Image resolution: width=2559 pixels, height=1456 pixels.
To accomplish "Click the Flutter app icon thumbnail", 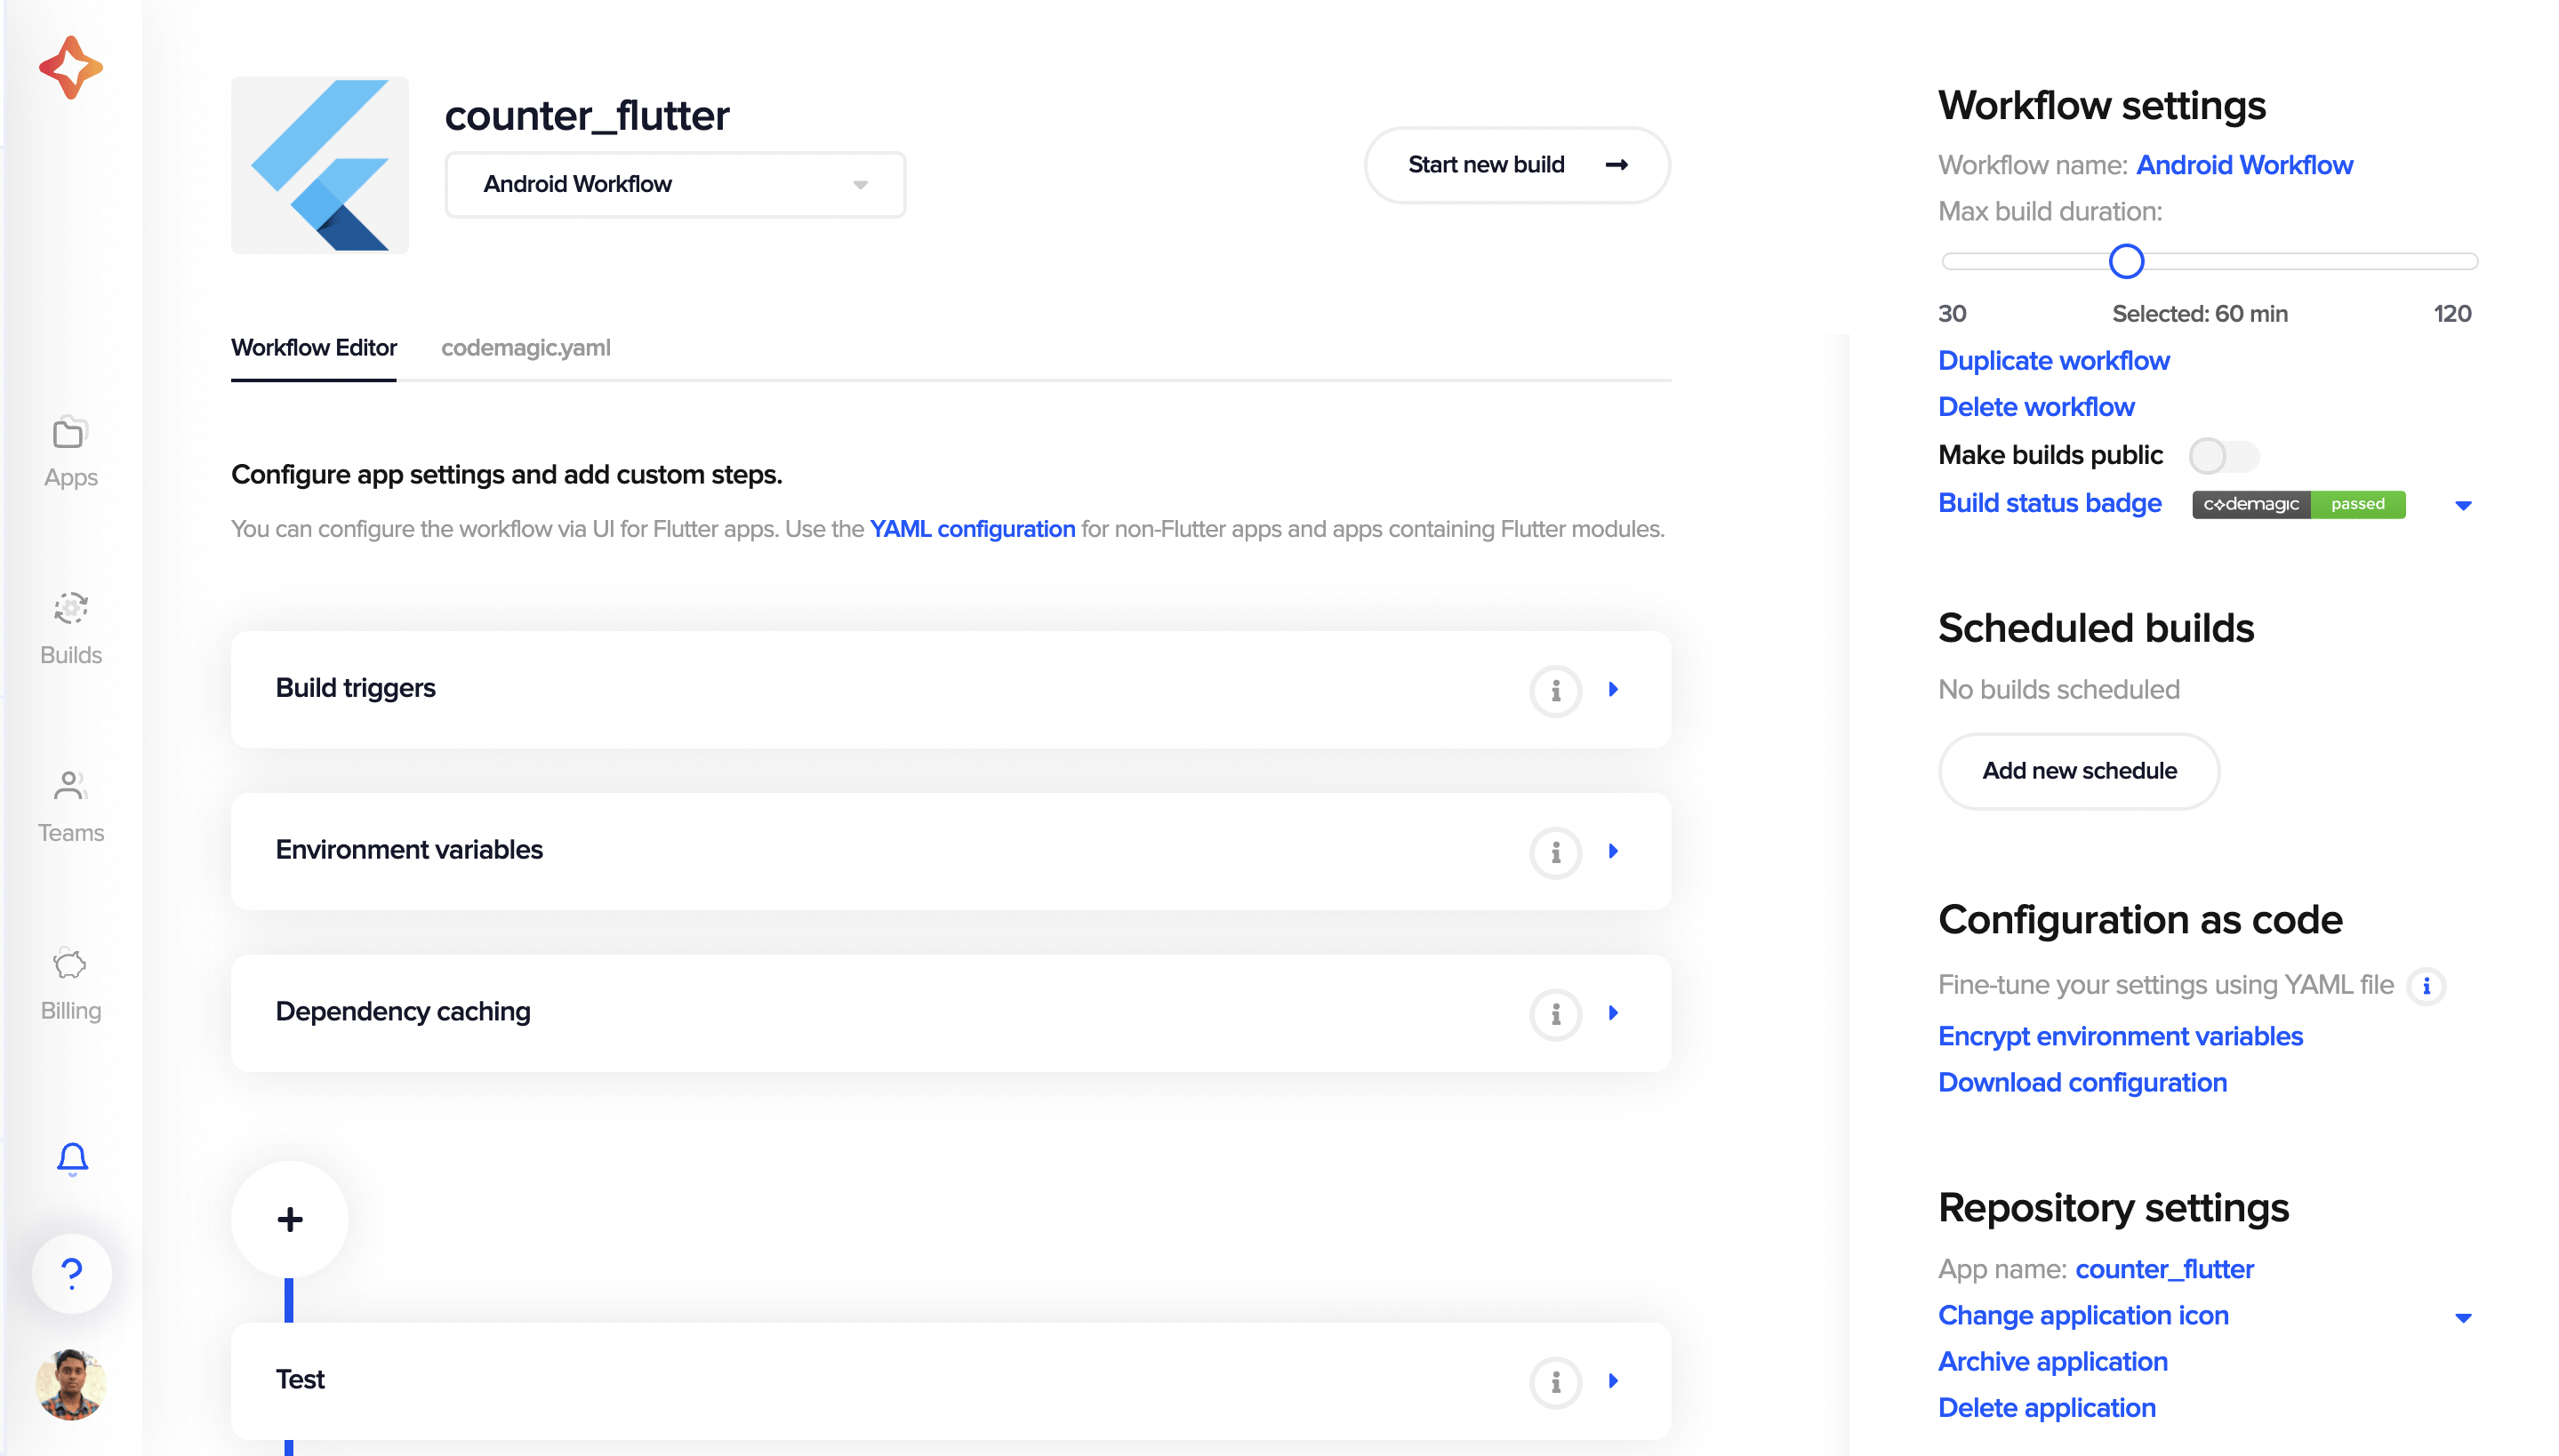I will (x=320, y=165).
